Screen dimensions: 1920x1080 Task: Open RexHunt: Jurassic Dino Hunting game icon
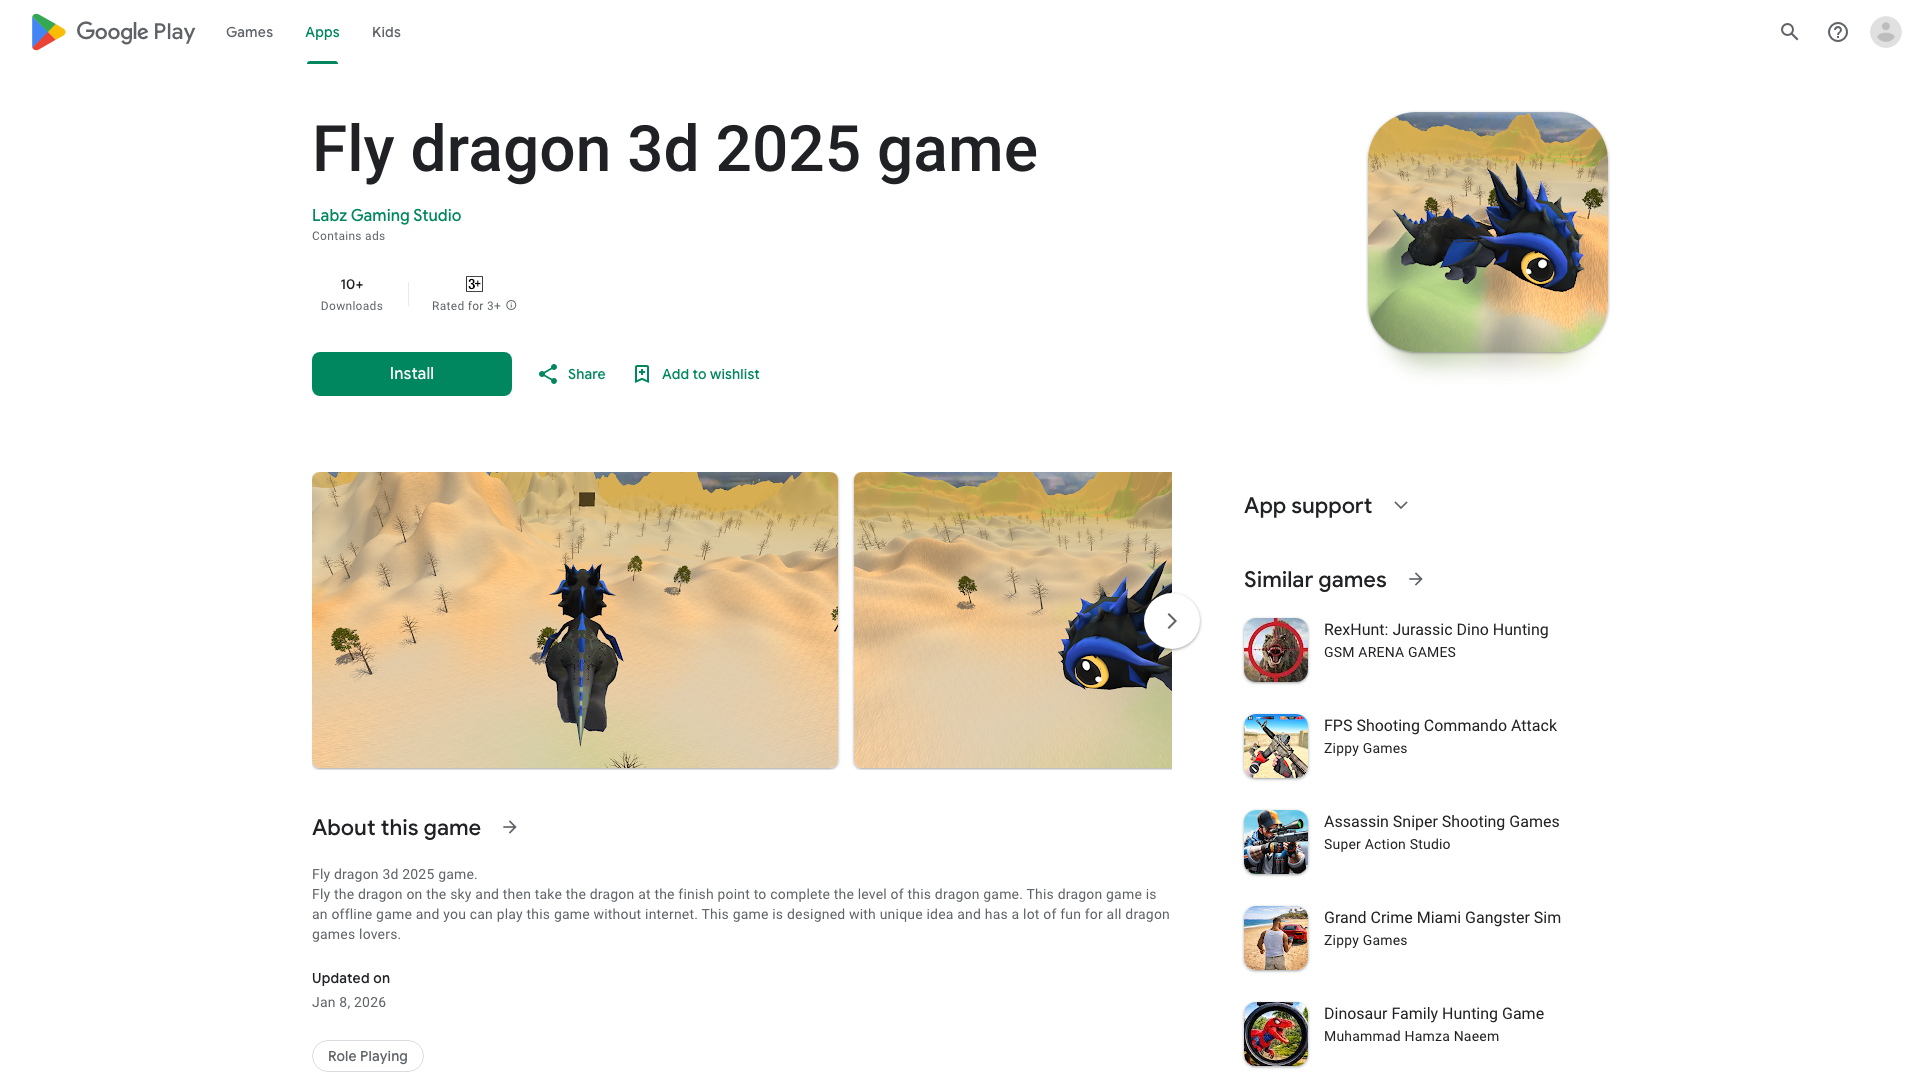(x=1275, y=650)
